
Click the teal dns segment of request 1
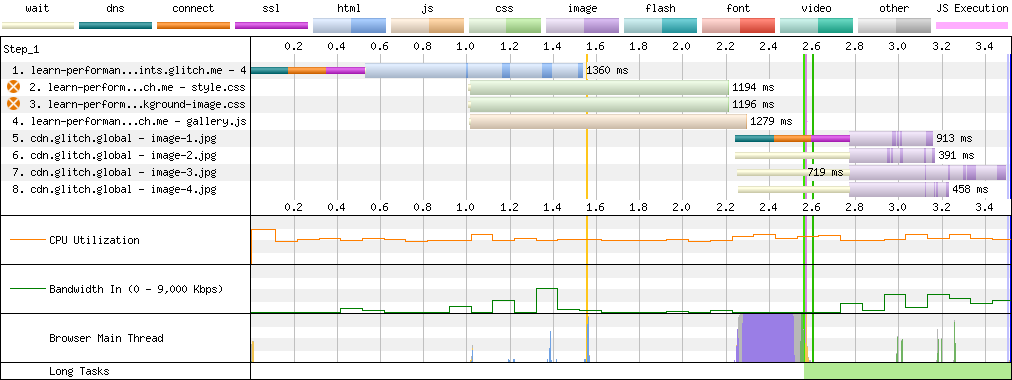pyautogui.click(x=269, y=70)
